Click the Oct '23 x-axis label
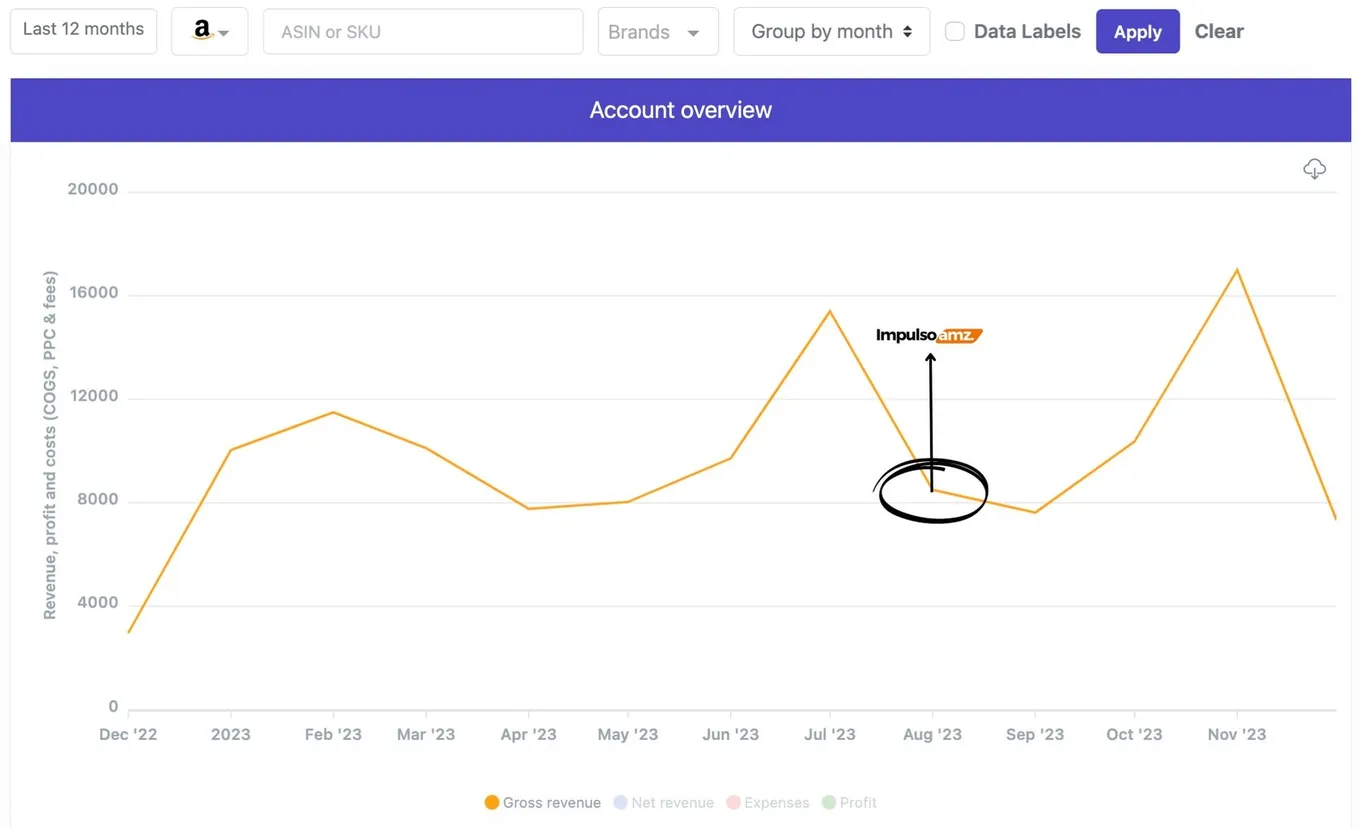The width and height of the screenshot is (1360, 831). coord(1134,734)
